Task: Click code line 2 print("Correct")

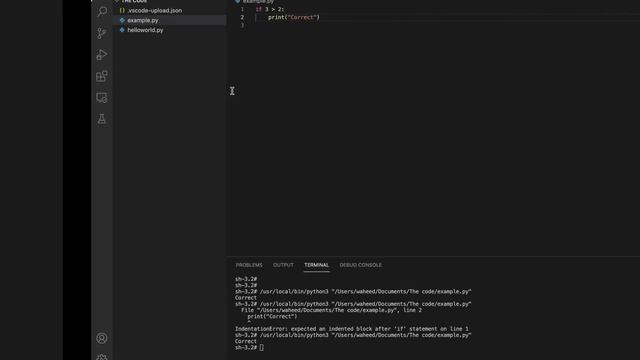Action: coord(294,17)
